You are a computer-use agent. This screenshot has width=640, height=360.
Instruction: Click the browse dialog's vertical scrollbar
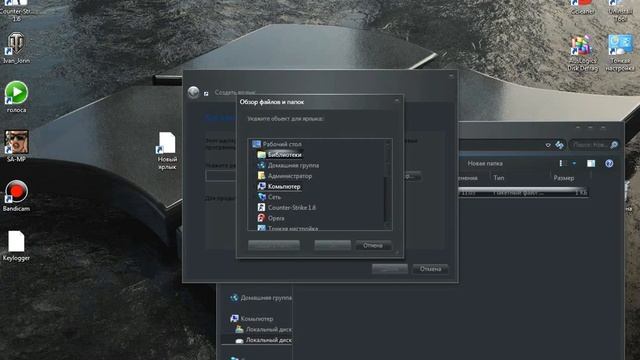tap(388, 184)
